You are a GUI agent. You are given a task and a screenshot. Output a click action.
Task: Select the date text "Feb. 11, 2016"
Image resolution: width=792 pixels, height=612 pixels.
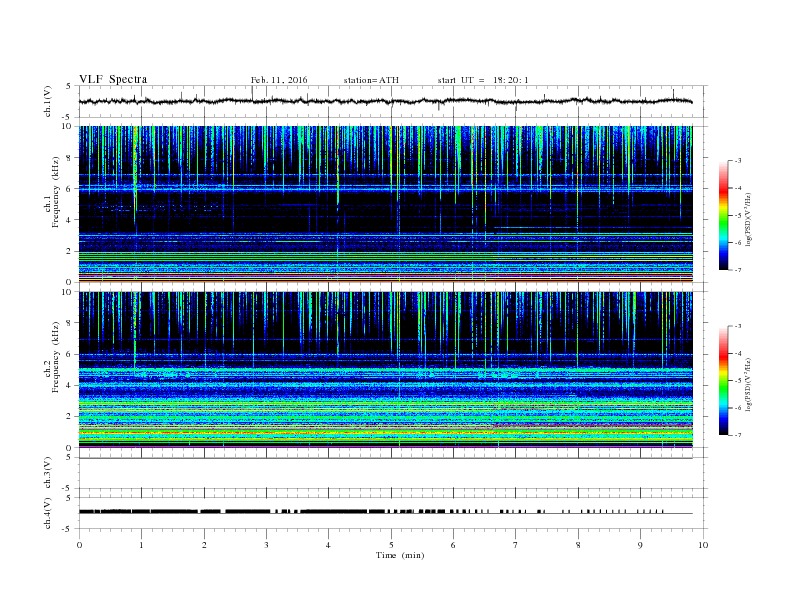click(279, 80)
